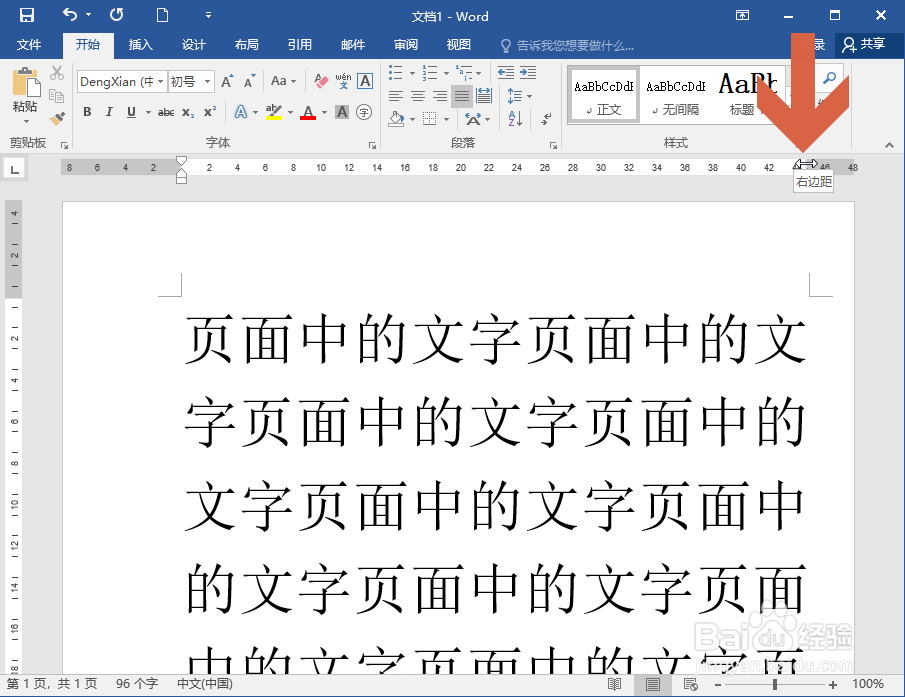Apply yellow text highlight color
The width and height of the screenshot is (905, 697).
[274, 112]
